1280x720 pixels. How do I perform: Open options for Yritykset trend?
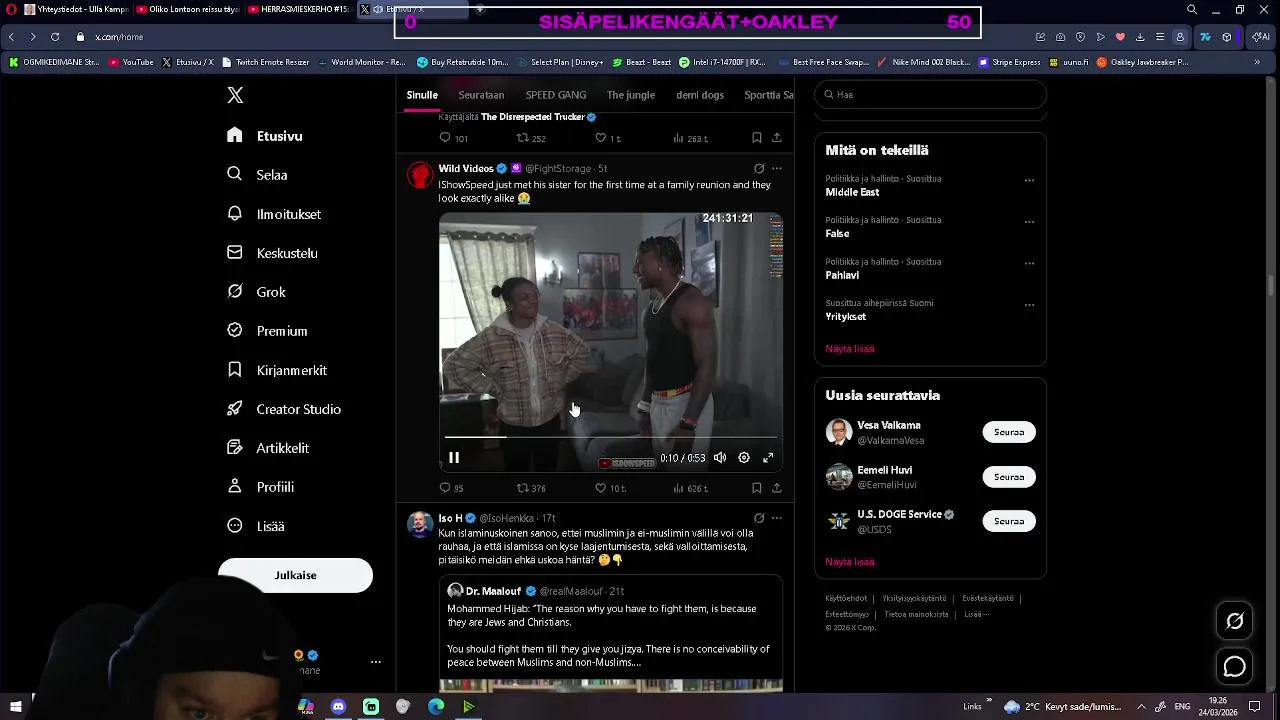(1029, 305)
